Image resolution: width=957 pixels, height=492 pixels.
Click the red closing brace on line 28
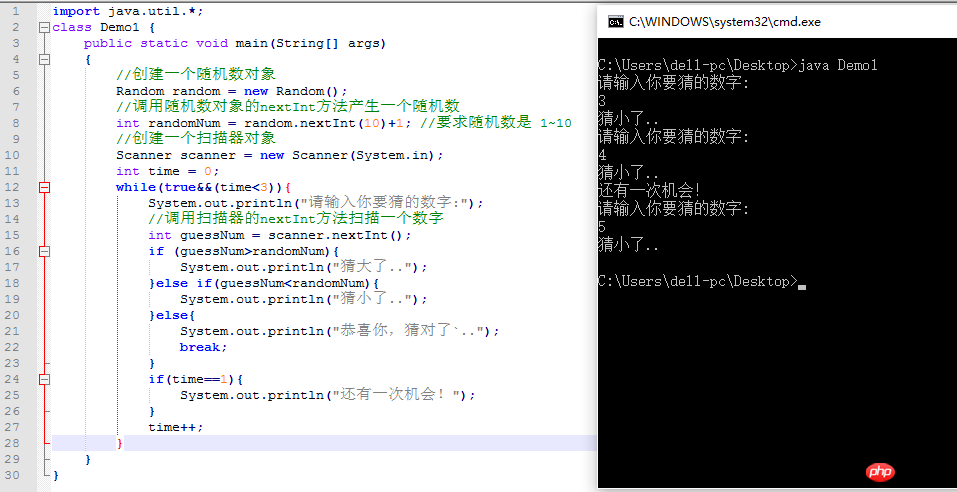point(120,443)
